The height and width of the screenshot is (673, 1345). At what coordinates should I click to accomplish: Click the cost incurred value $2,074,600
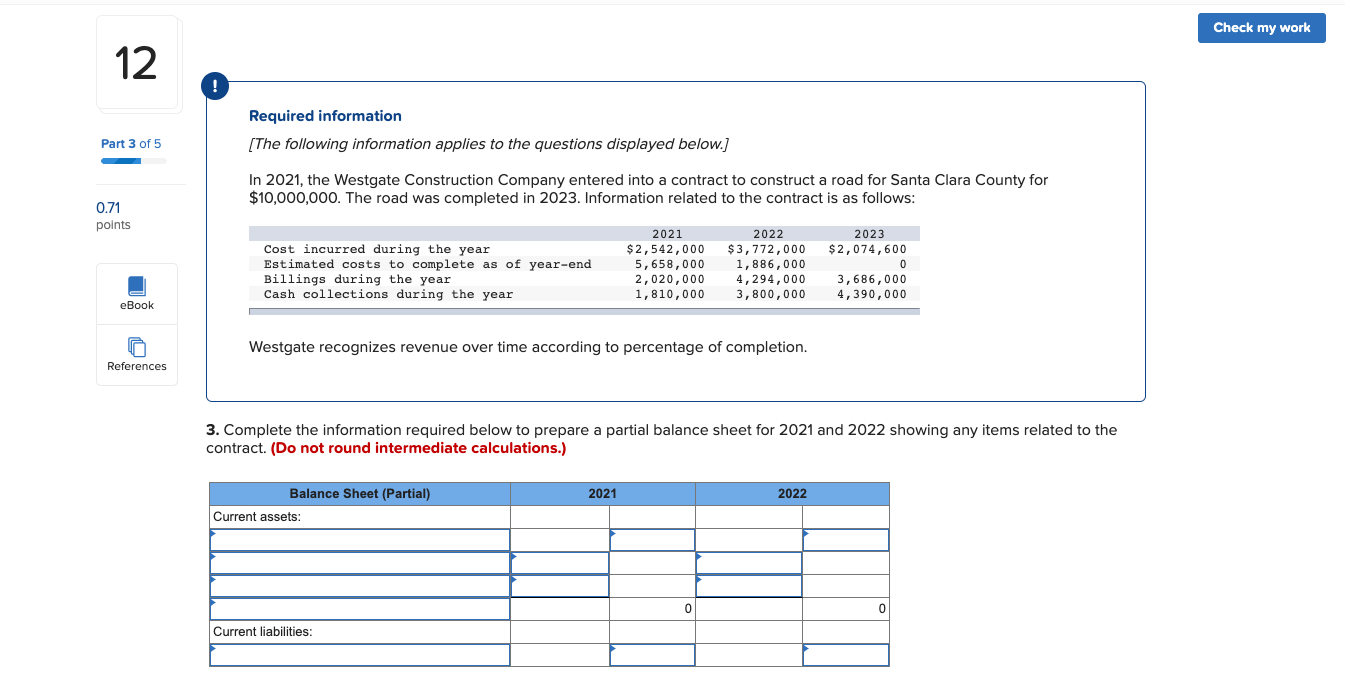click(x=868, y=249)
